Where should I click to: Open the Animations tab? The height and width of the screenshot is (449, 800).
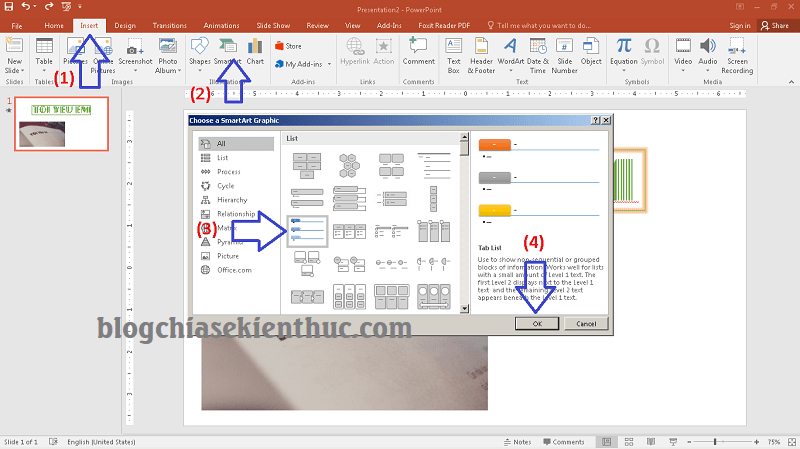click(221, 26)
